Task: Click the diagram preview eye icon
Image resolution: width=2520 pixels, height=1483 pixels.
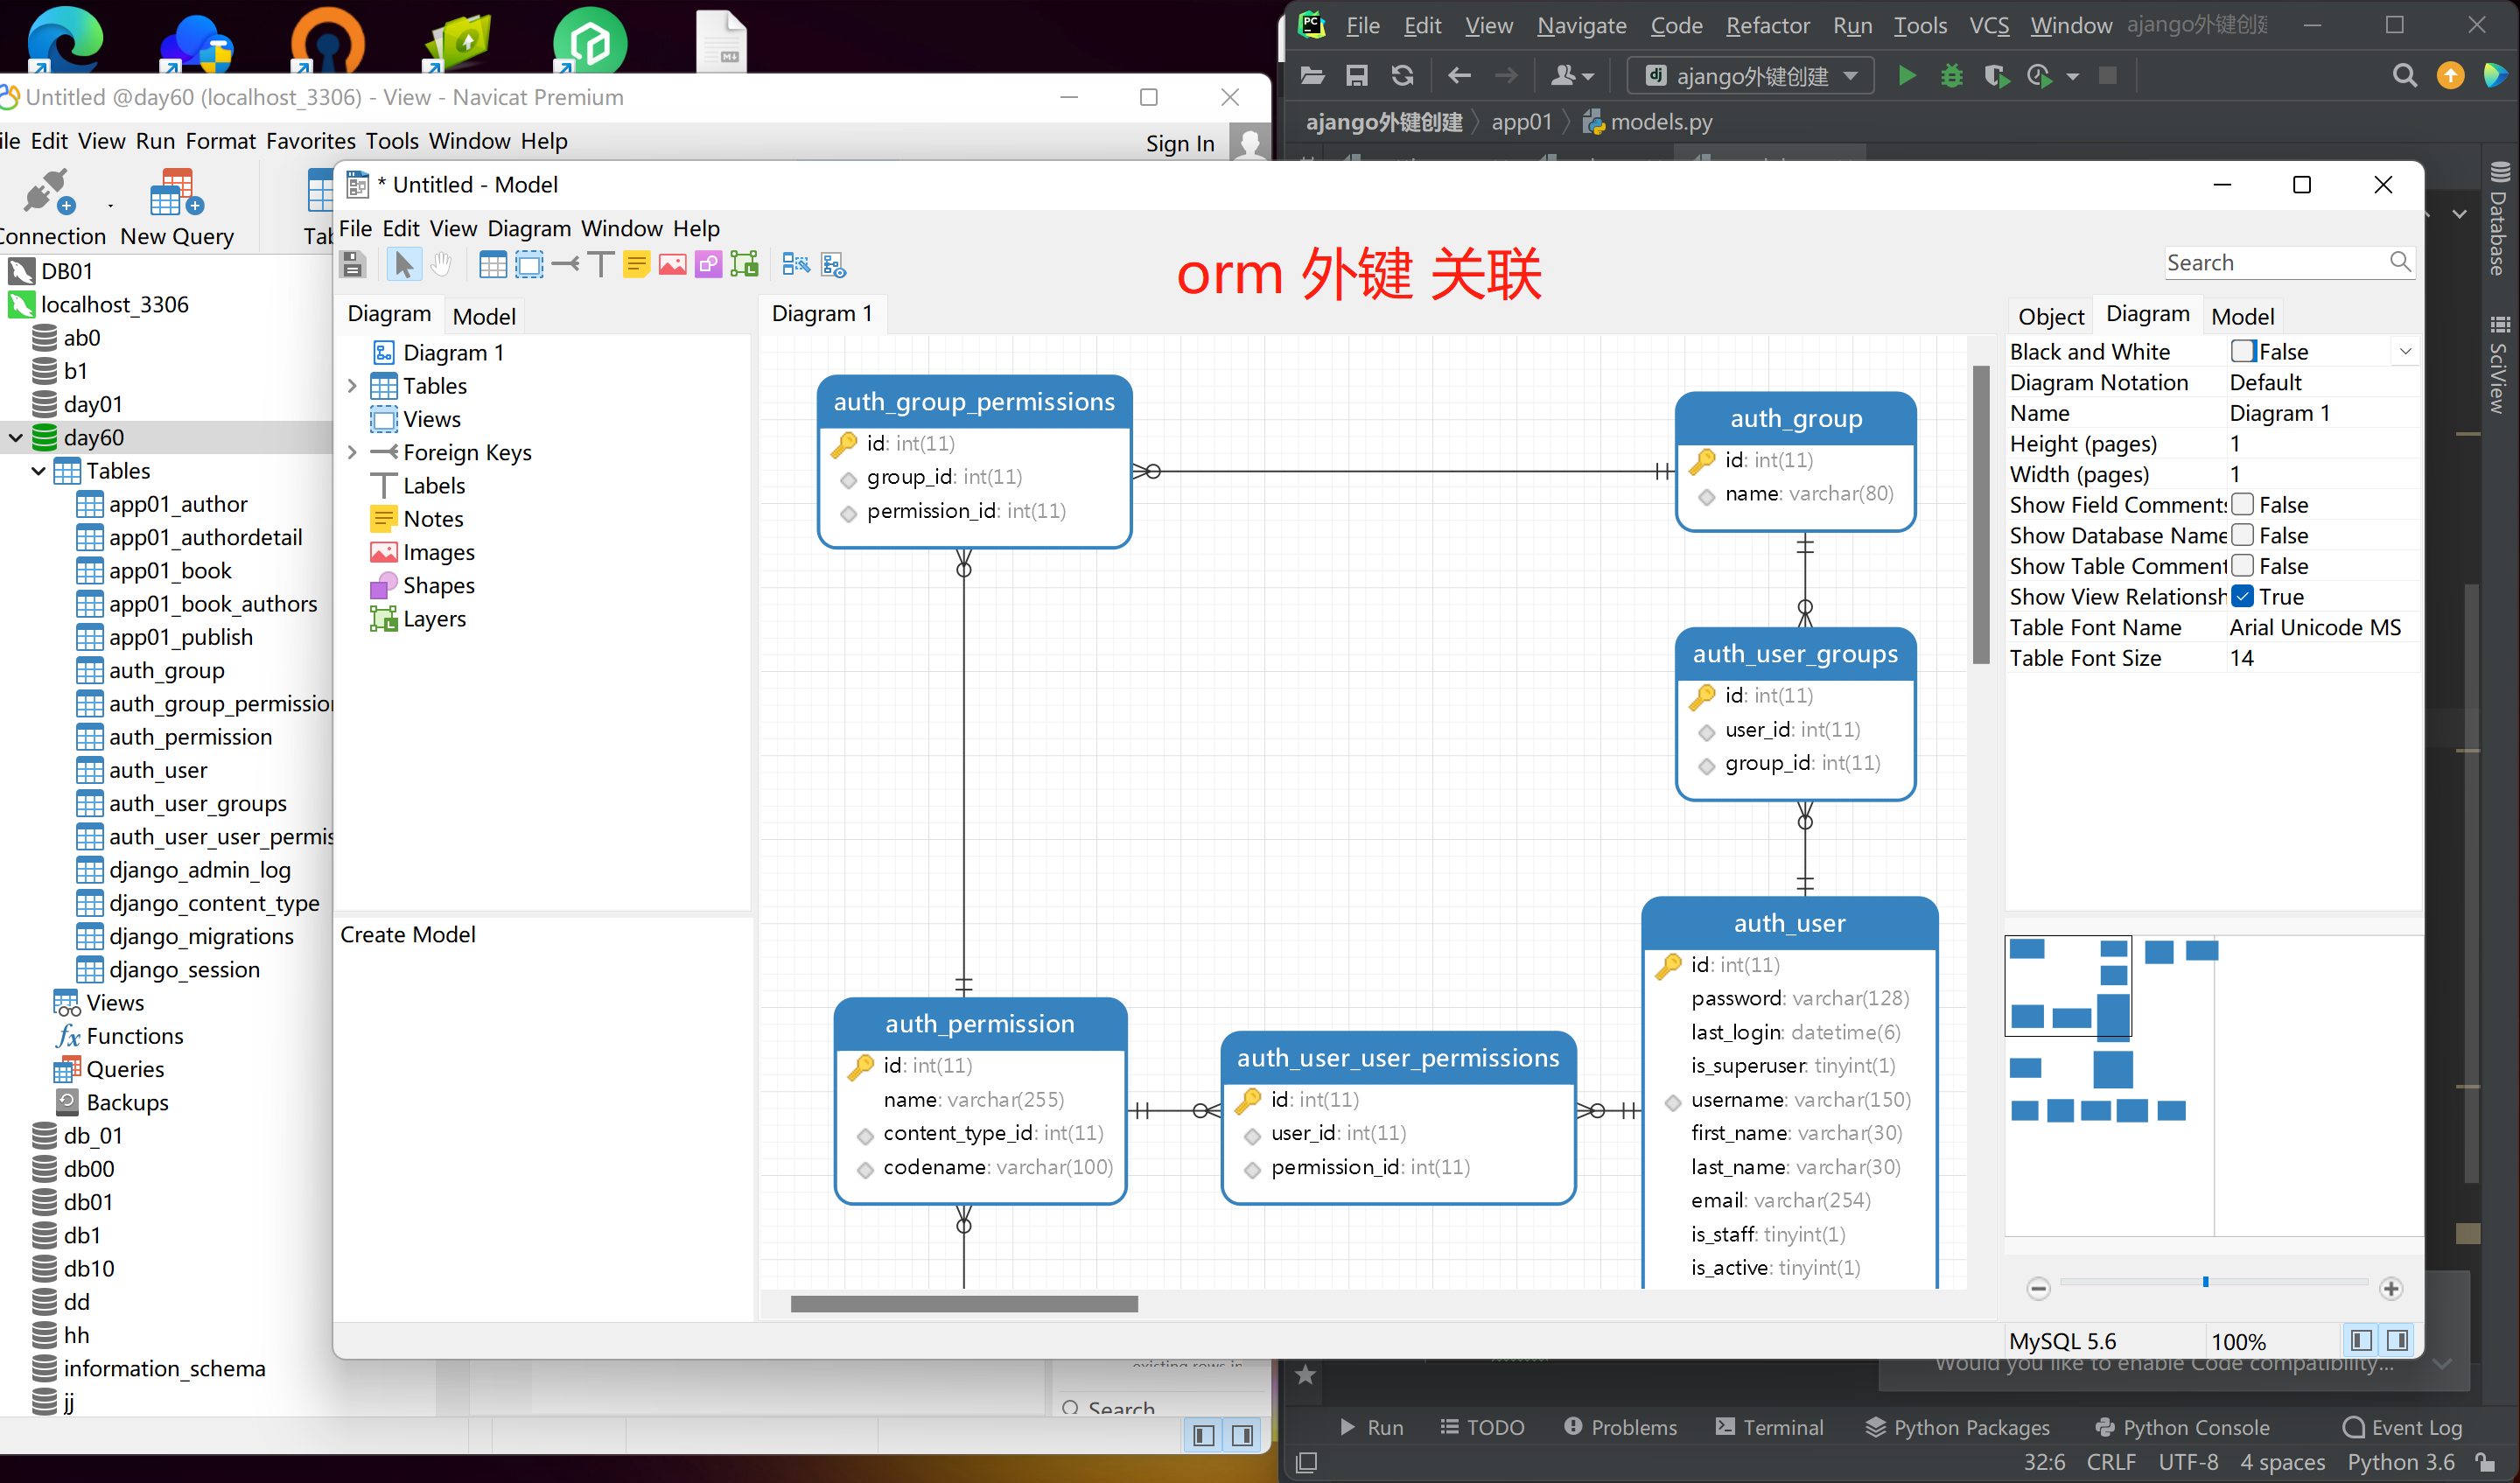Action: [833, 264]
